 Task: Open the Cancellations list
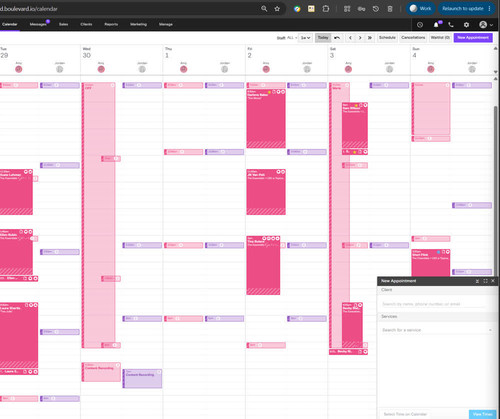point(413,38)
